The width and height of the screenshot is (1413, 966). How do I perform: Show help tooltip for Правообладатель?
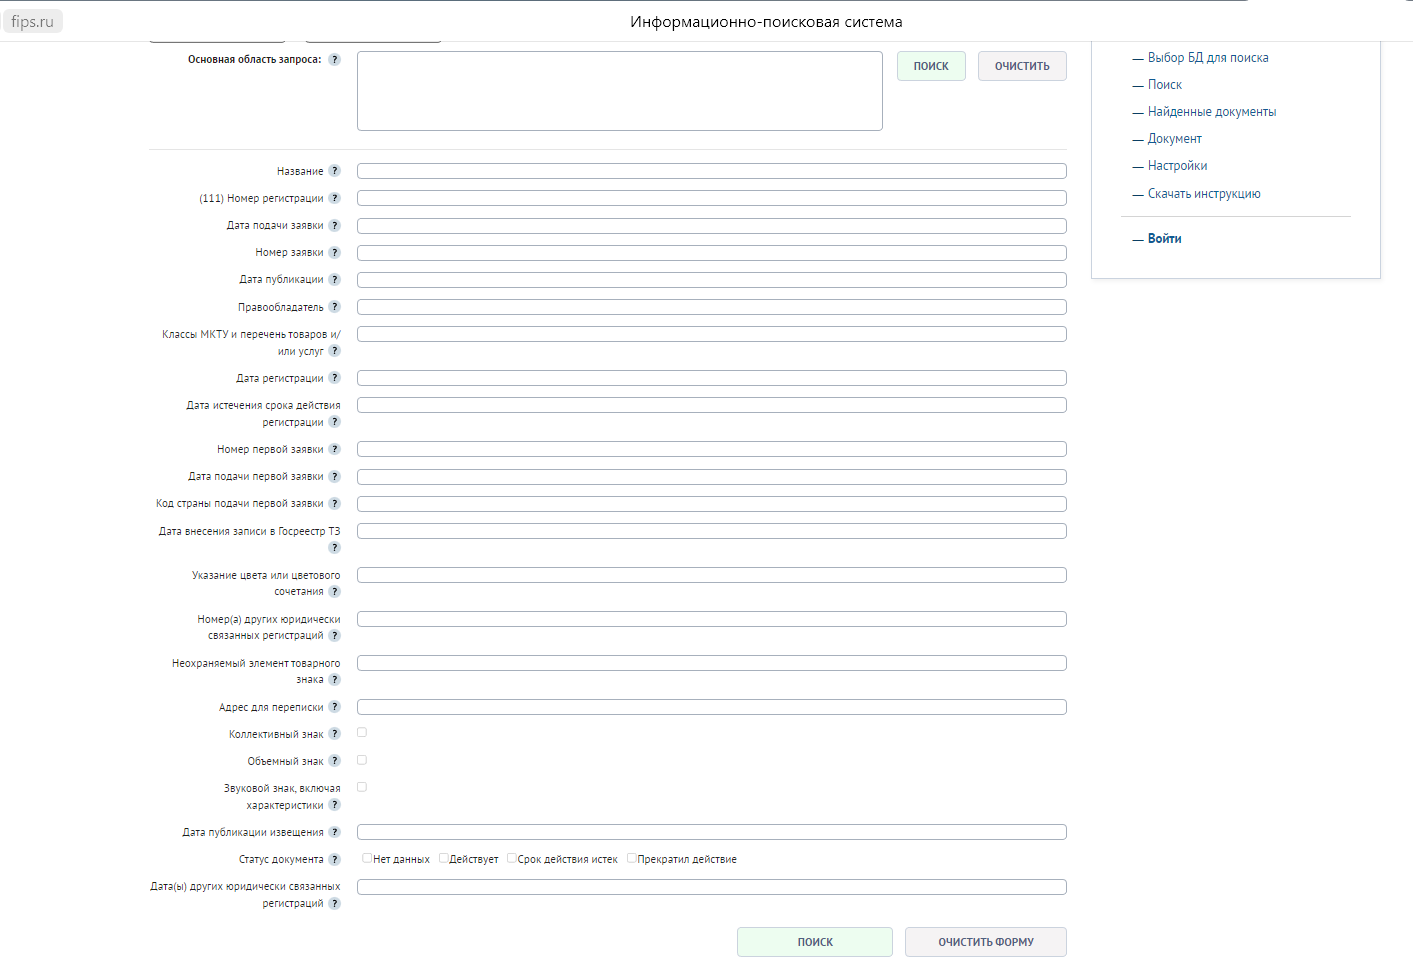tap(334, 307)
